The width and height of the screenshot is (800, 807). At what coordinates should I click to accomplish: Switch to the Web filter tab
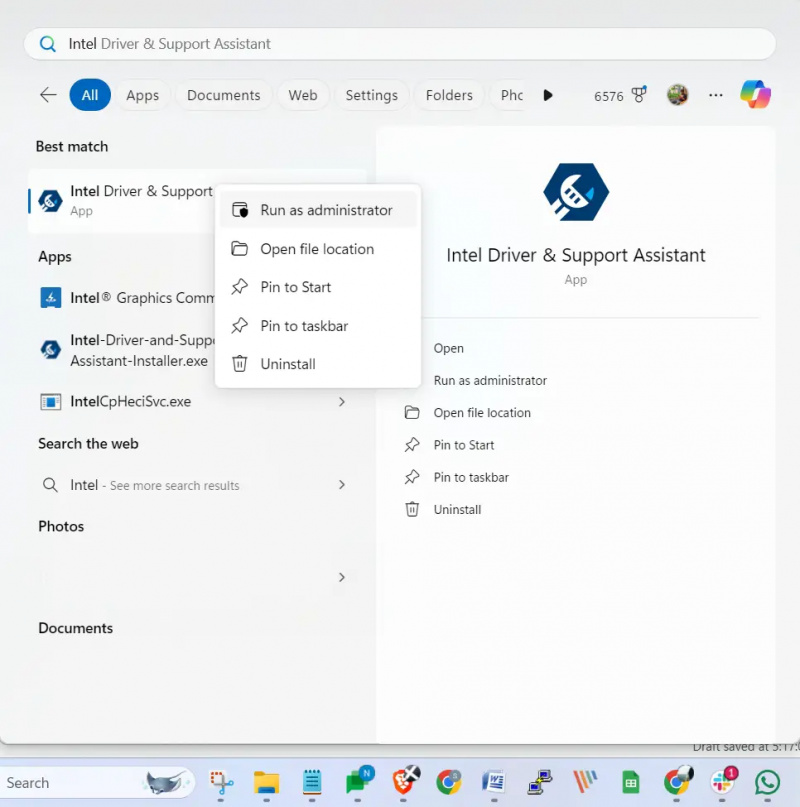pyautogui.click(x=303, y=95)
